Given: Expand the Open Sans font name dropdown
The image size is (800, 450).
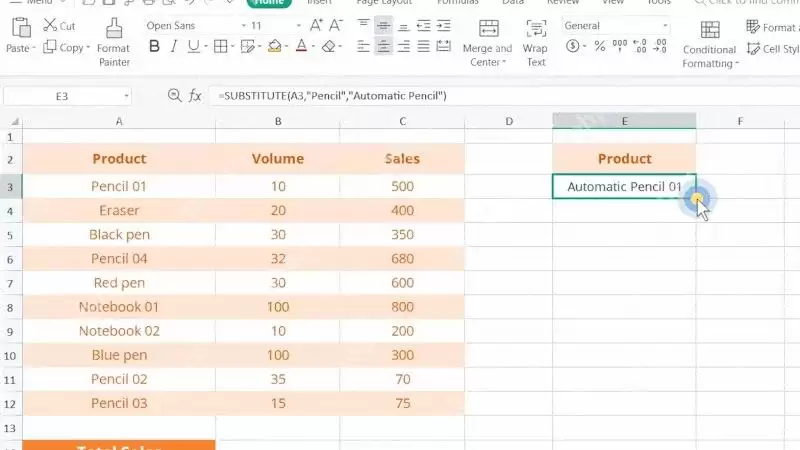Looking at the screenshot, I should coord(243,26).
